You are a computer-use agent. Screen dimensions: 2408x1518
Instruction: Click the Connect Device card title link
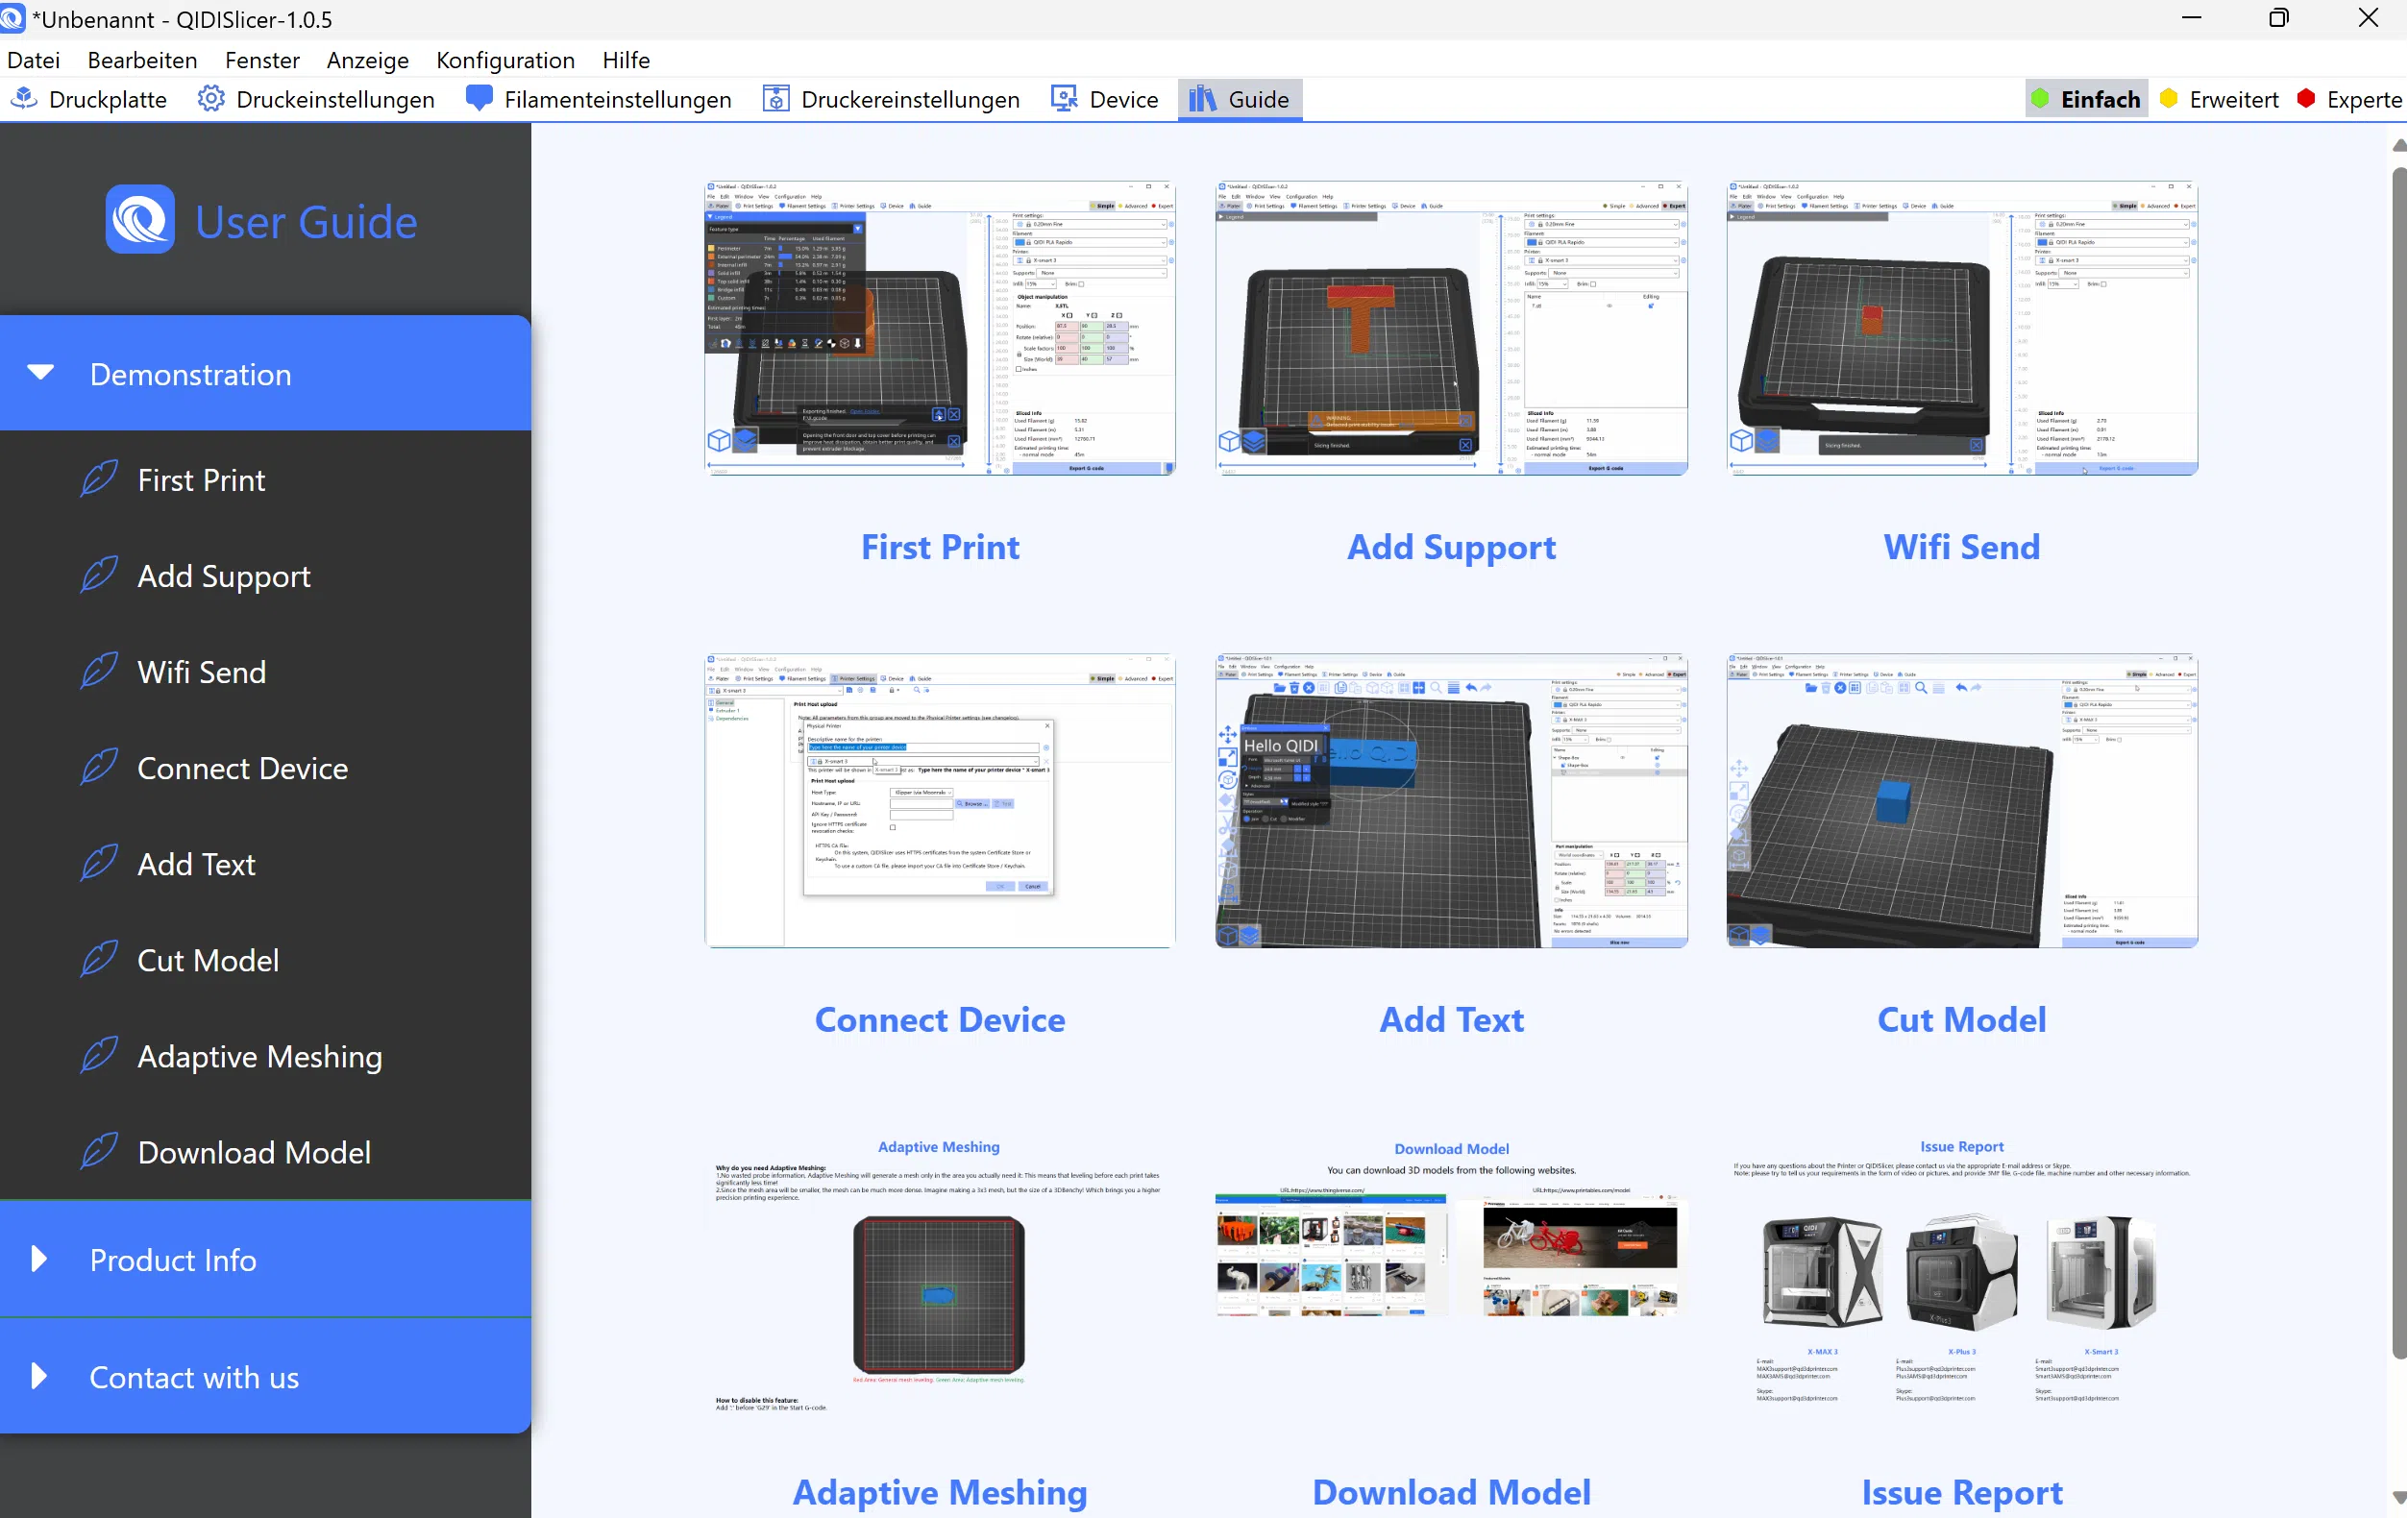[x=940, y=1019]
